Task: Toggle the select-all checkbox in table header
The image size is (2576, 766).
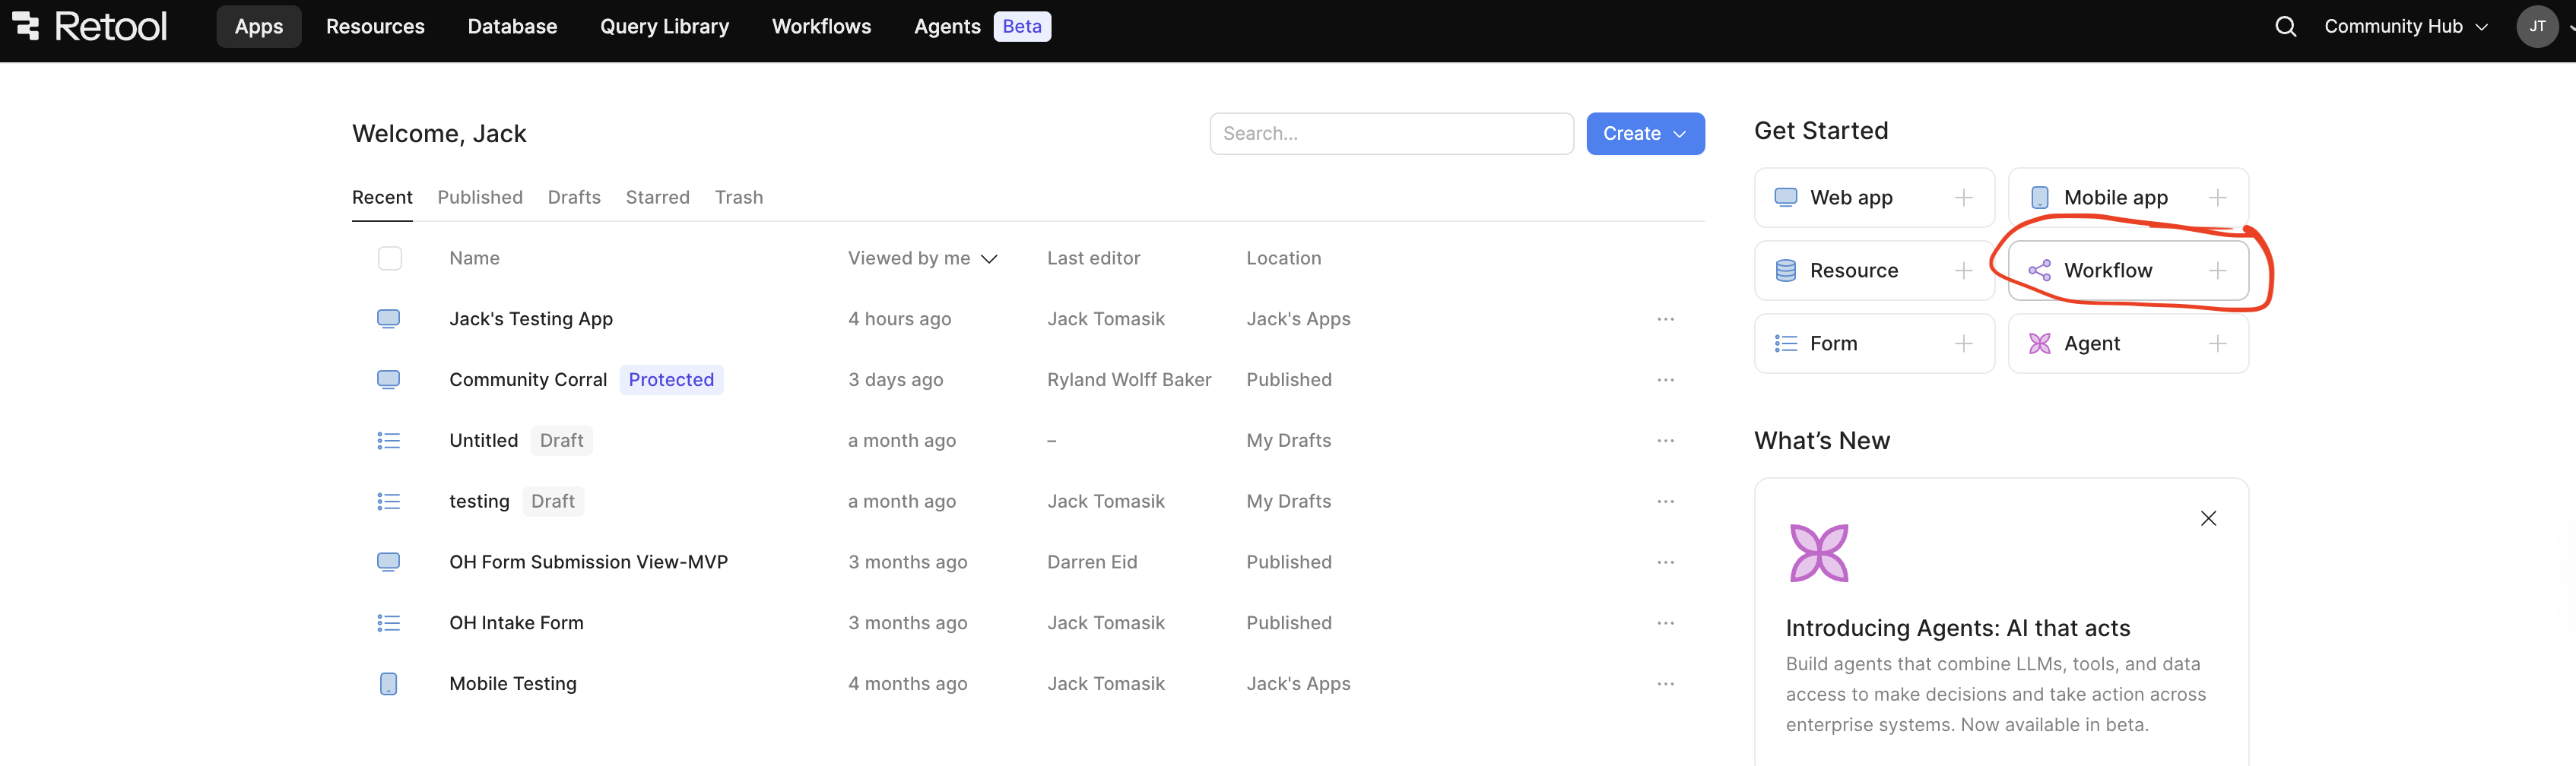Action: [390, 258]
